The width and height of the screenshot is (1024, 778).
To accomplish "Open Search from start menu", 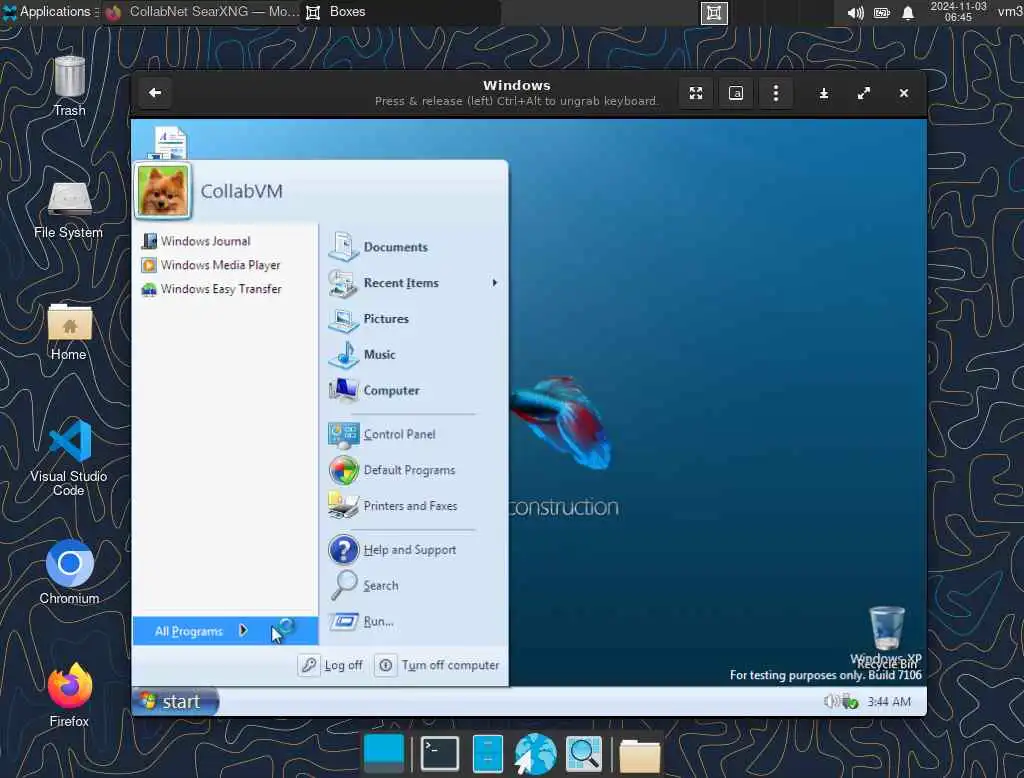I will (364, 586).
